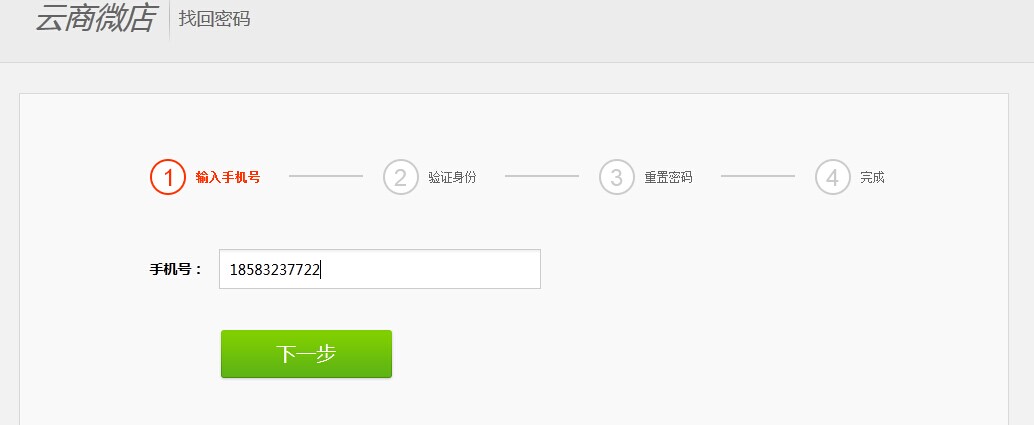Screen dimensions: 1034x425
Task: Click empty space right of the phone field
Action: coord(758,269)
